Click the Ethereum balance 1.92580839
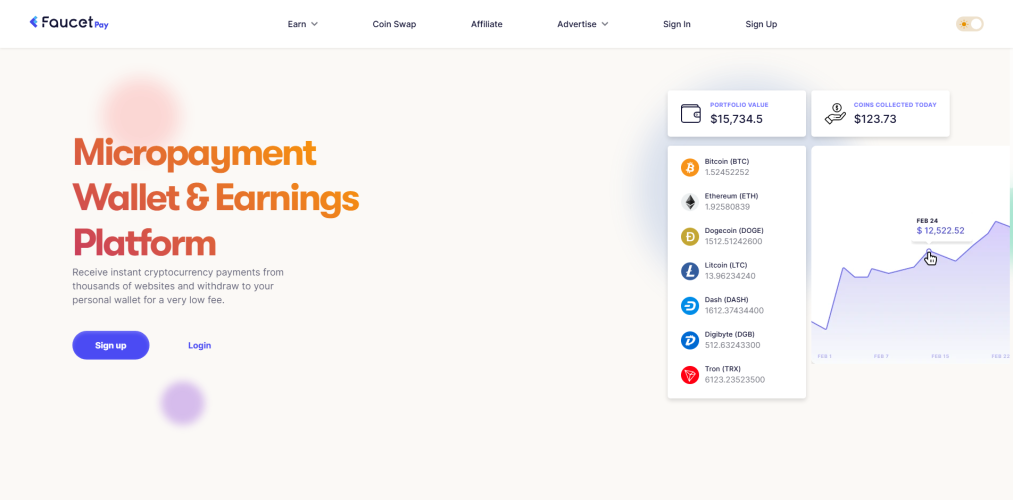The width and height of the screenshot is (1013, 500). [727, 207]
